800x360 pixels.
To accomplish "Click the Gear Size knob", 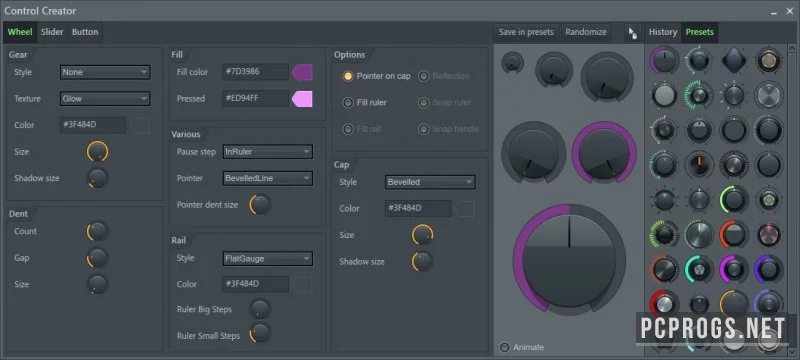I will pyautogui.click(x=97, y=152).
